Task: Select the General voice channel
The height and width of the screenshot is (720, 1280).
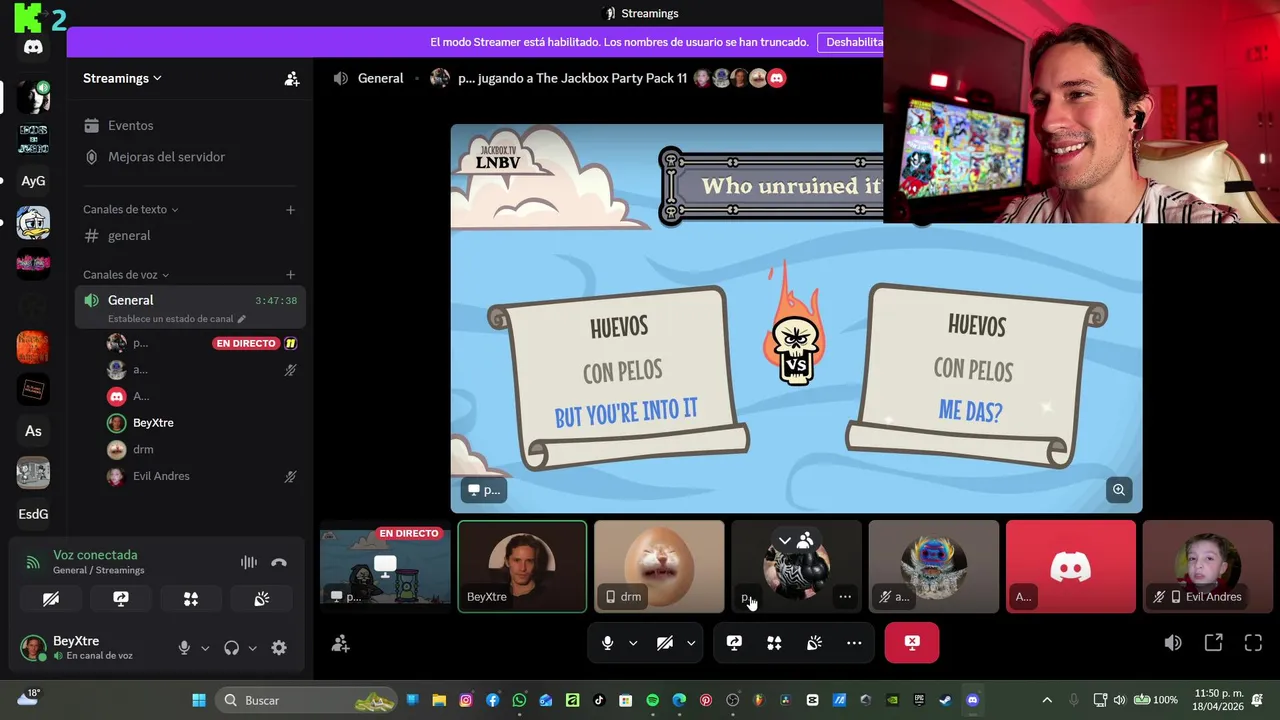Action: point(190,308)
